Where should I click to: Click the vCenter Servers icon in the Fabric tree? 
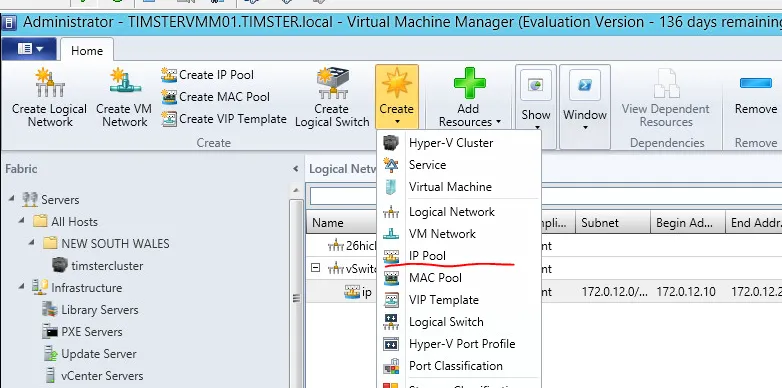pyautogui.click(x=50, y=376)
